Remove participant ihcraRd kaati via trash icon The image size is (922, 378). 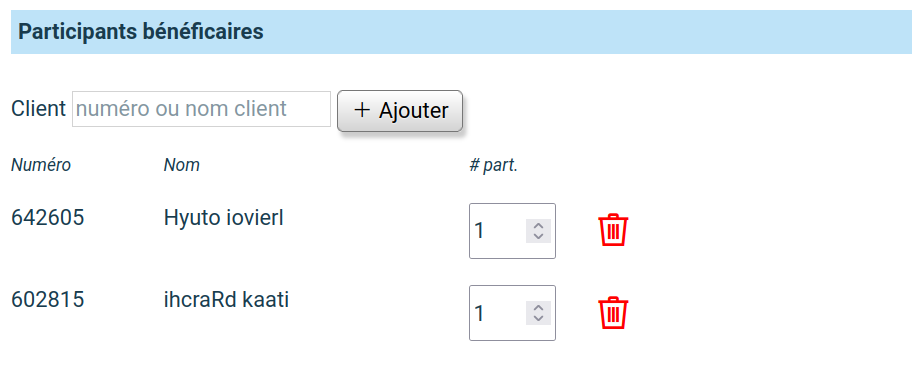point(613,312)
